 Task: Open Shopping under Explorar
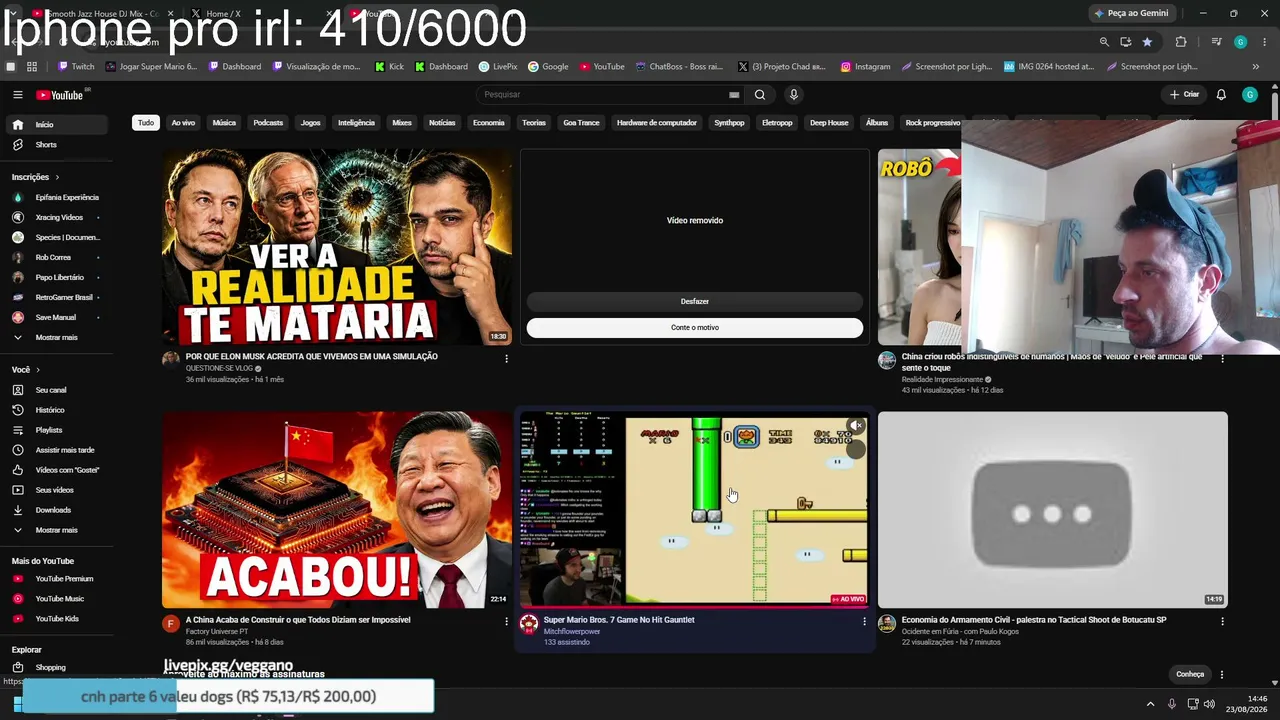coord(55,668)
